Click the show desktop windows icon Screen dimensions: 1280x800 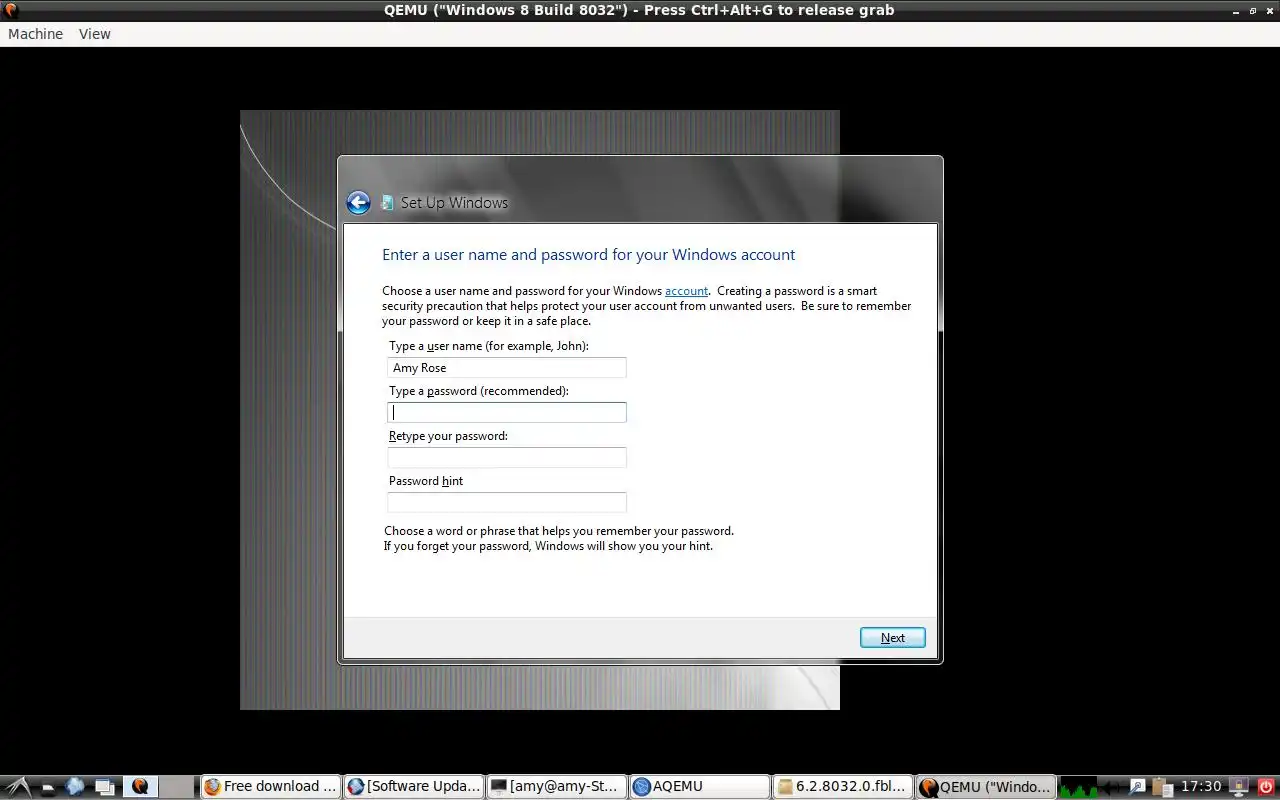(105, 787)
